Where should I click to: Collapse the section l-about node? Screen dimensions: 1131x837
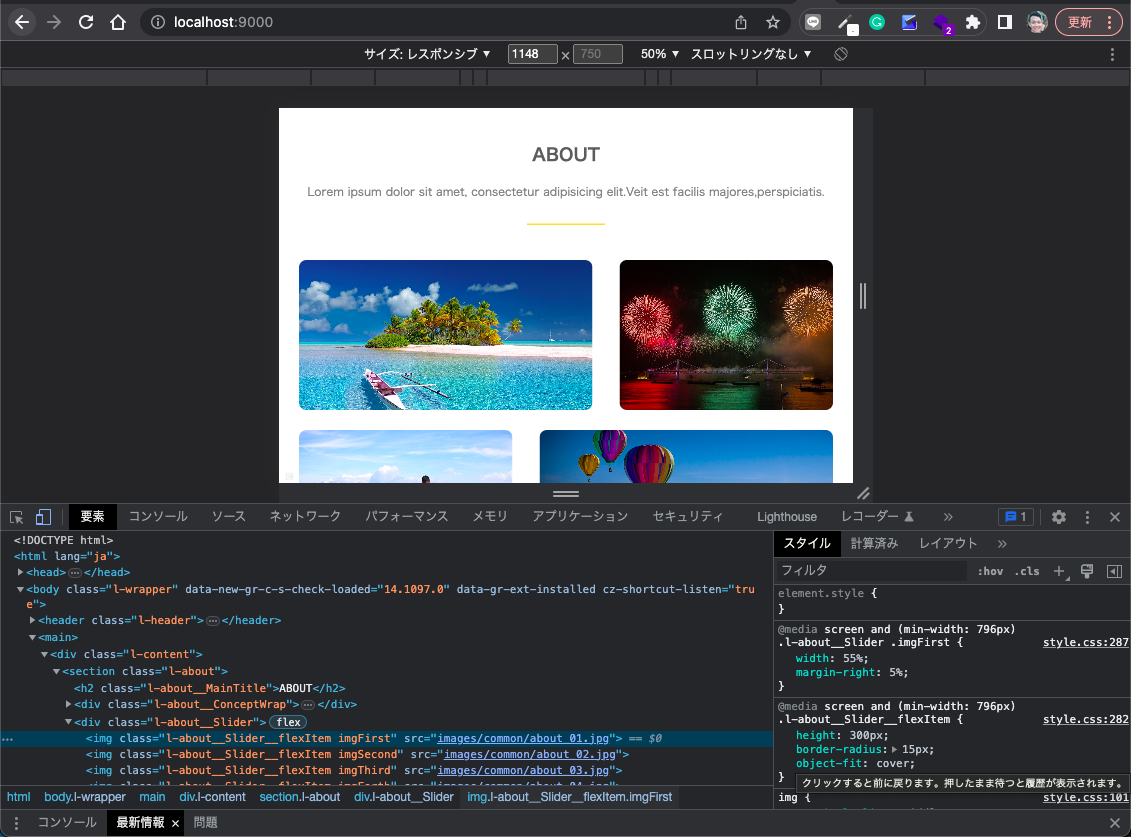[x=56, y=671]
